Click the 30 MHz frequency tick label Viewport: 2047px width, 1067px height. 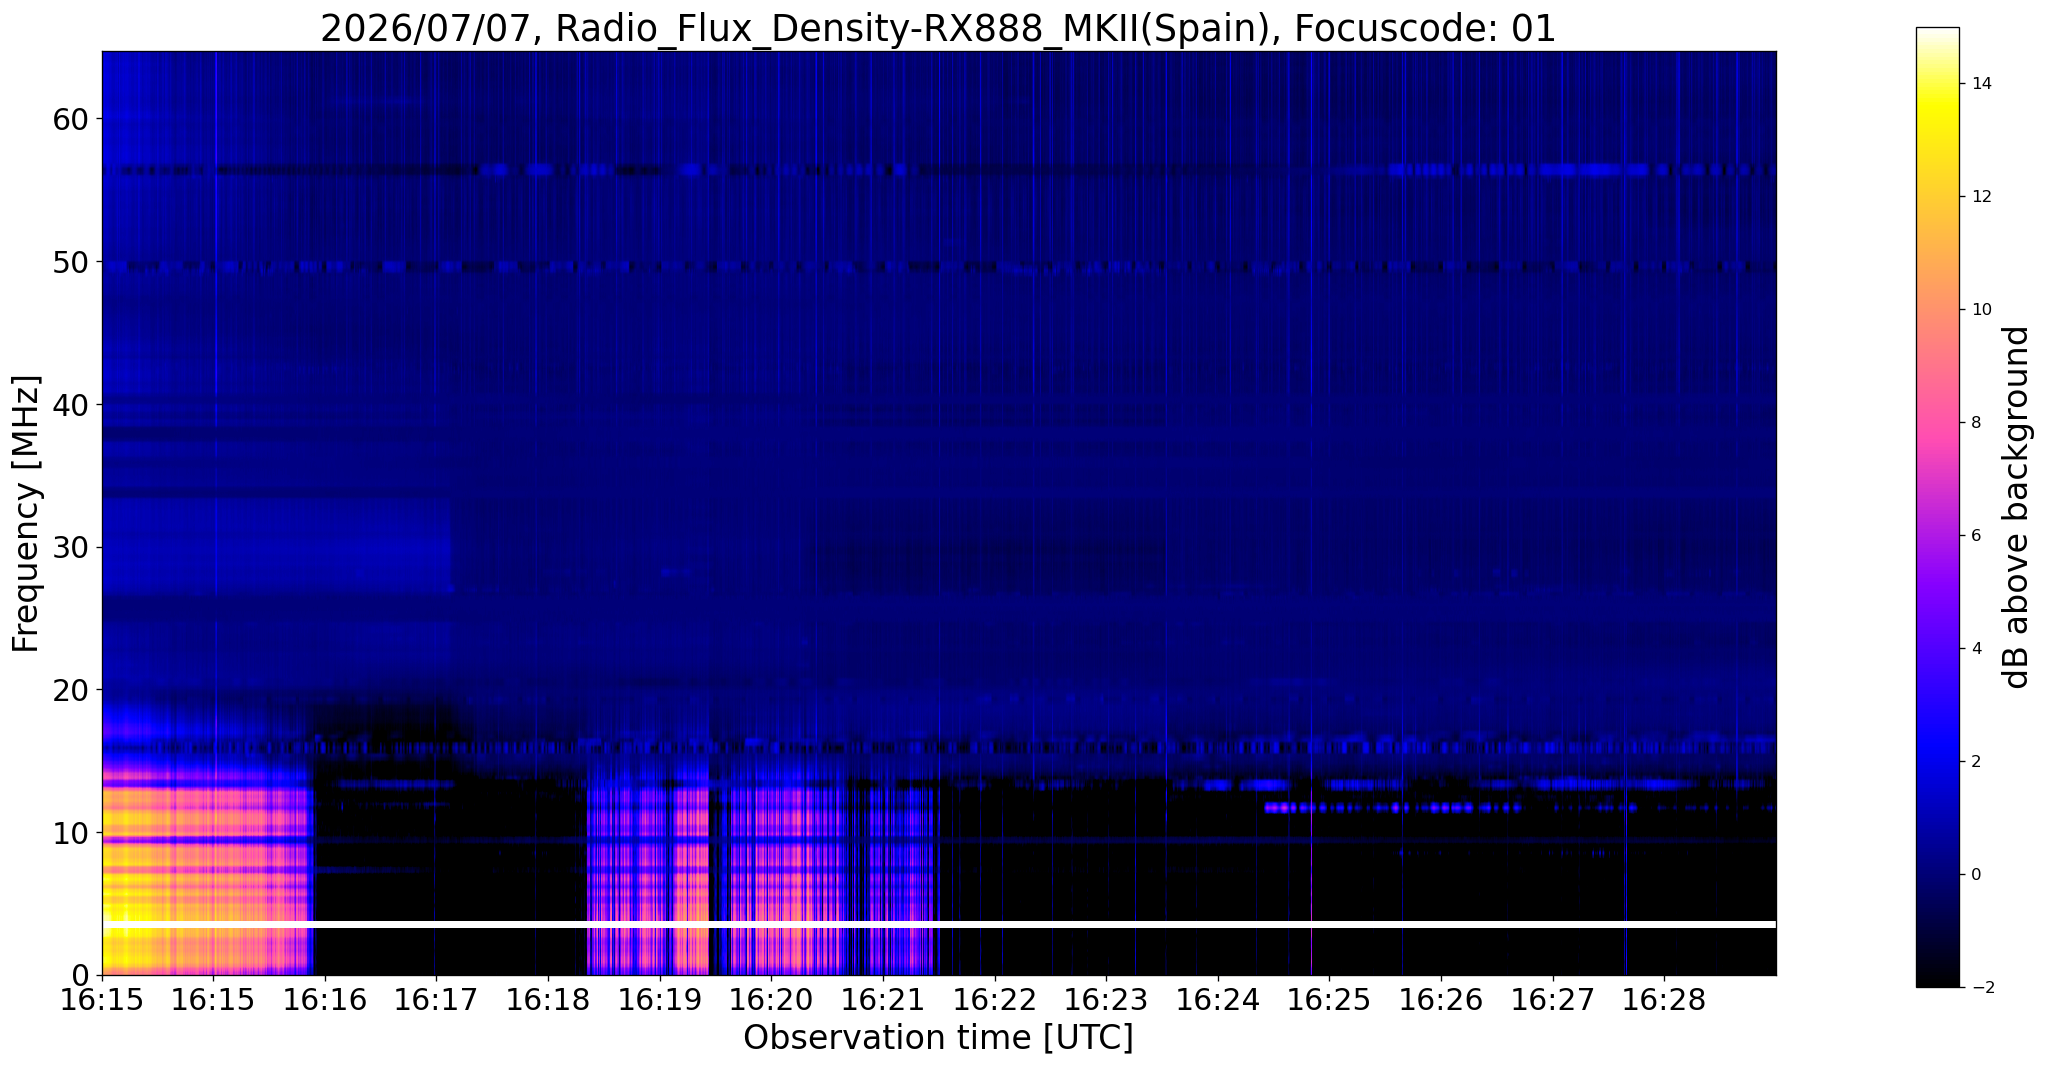[70, 547]
